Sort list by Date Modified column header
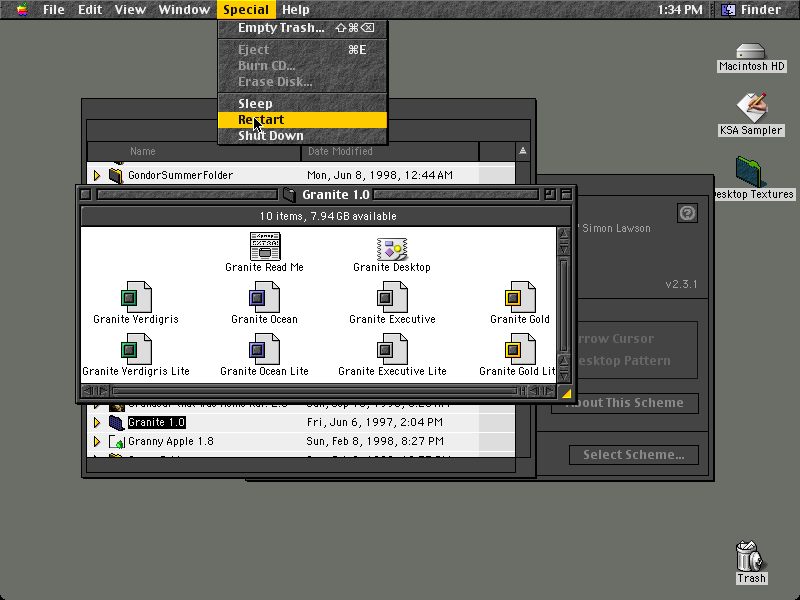 390,152
